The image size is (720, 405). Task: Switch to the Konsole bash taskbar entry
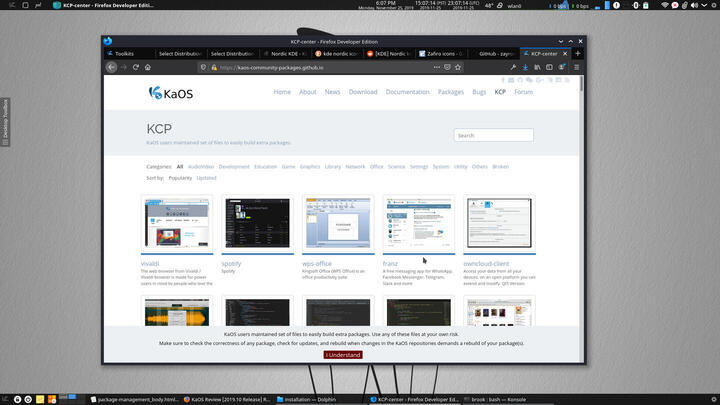pyautogui.click(x=495, y=399)
